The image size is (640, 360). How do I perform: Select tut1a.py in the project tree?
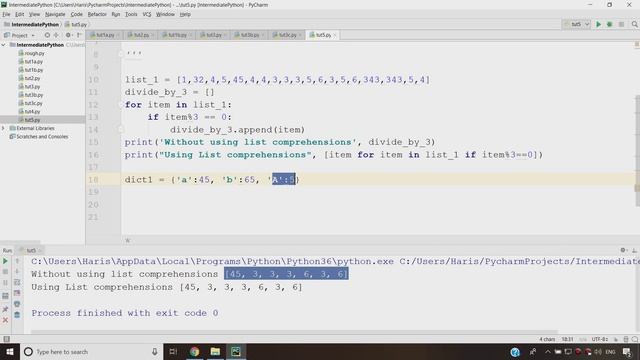[x=31, y=62]
